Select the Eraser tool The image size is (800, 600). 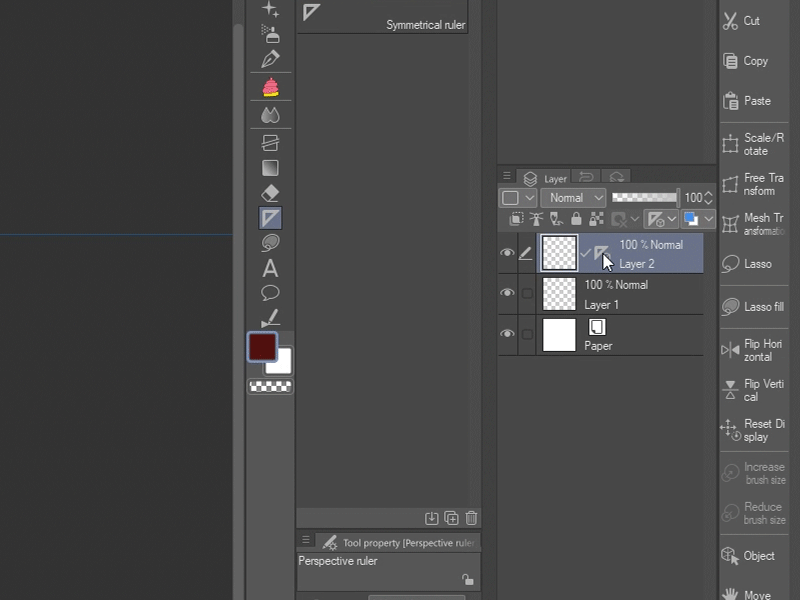[x=270, y=193]
